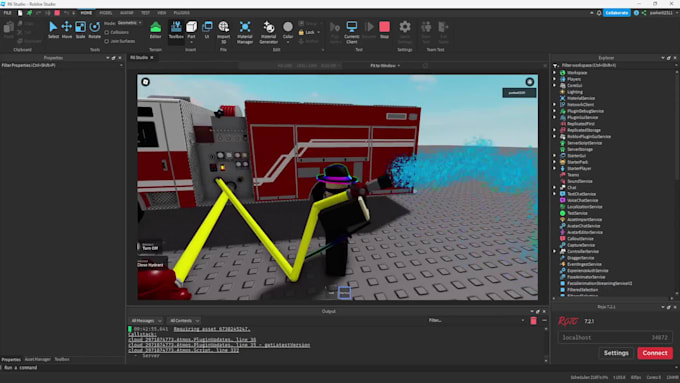The width and height of the screenshot is (680, 383).
Task: Open the Toolbox from ribbon
Action: (x=176, y=30)
